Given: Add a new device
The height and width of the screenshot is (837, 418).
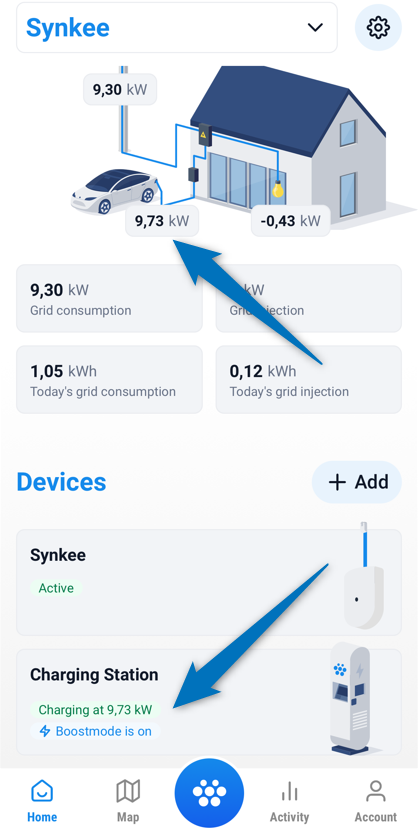Looking at the screenshot, I should [357, 482].
